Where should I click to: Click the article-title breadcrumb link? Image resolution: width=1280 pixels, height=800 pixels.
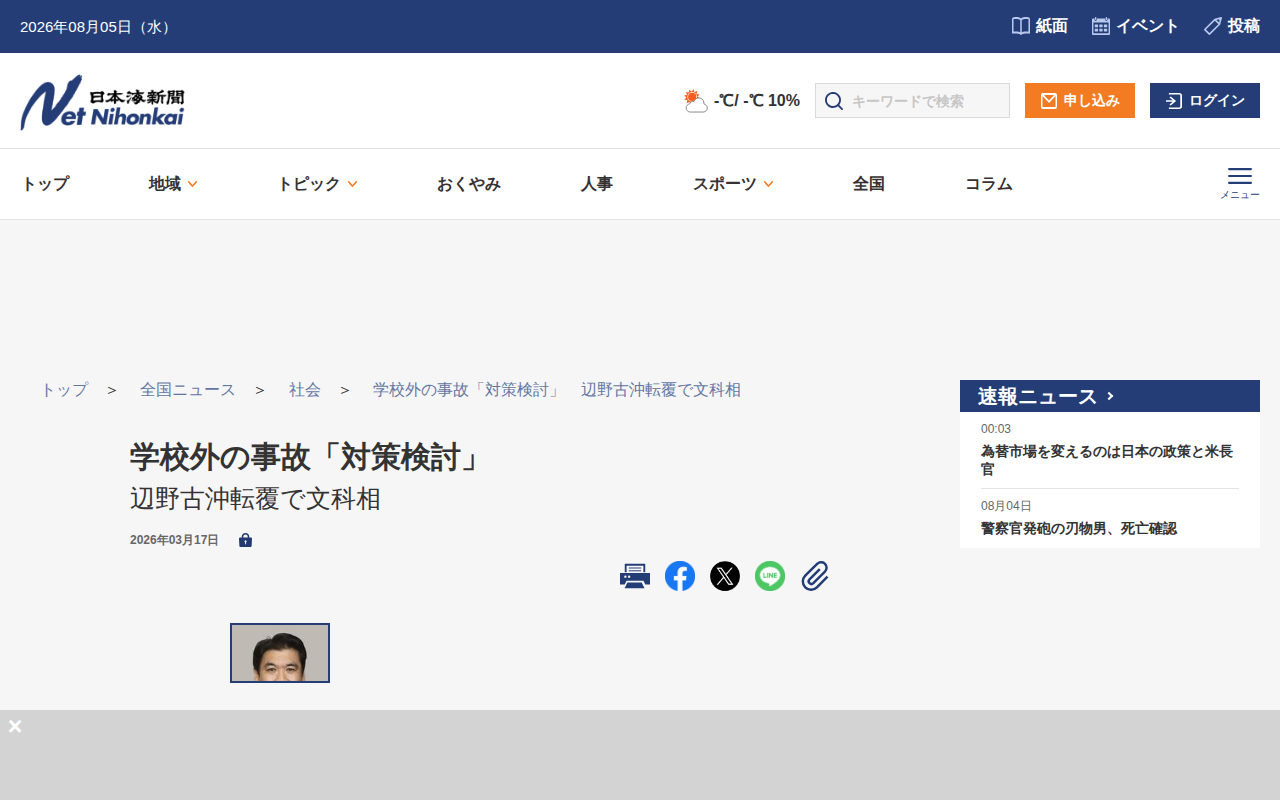tap(557, 390)
